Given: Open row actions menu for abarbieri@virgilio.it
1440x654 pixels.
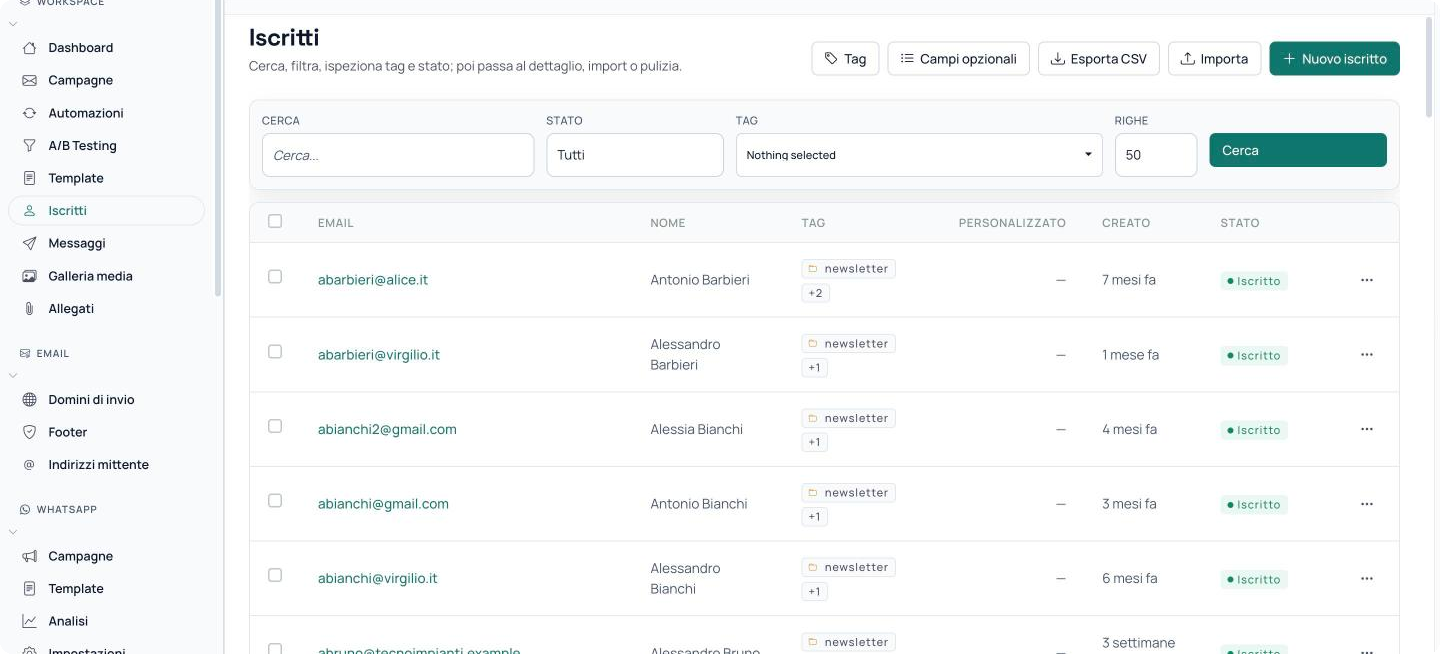Looking at the screenshot, I should 1367,355.
